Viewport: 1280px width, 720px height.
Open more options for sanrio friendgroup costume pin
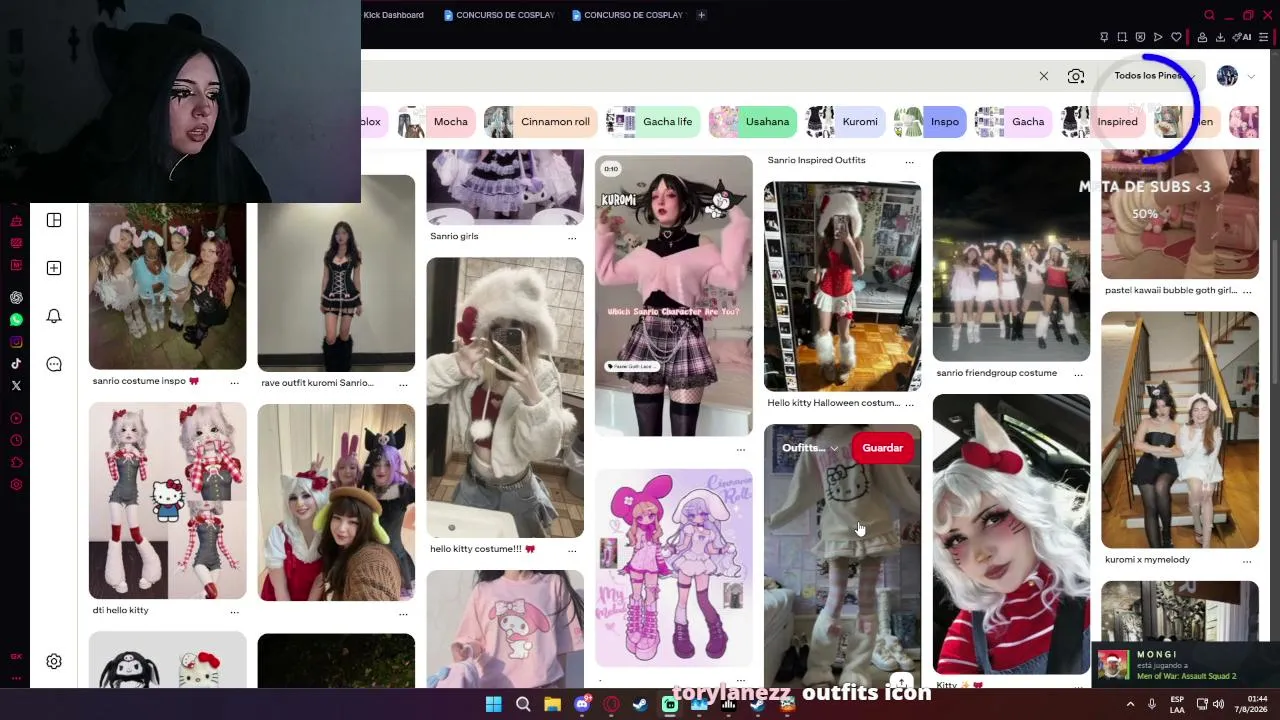1078,374
